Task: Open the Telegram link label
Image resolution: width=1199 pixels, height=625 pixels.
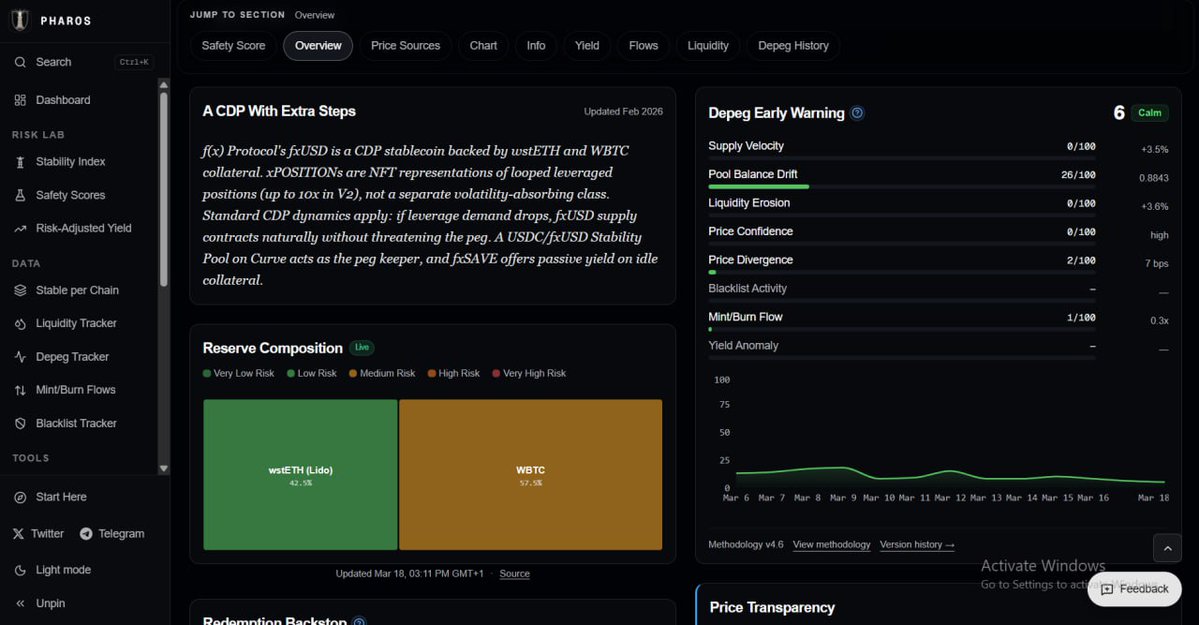Action: pyautogui.click(x=121, y=534)
